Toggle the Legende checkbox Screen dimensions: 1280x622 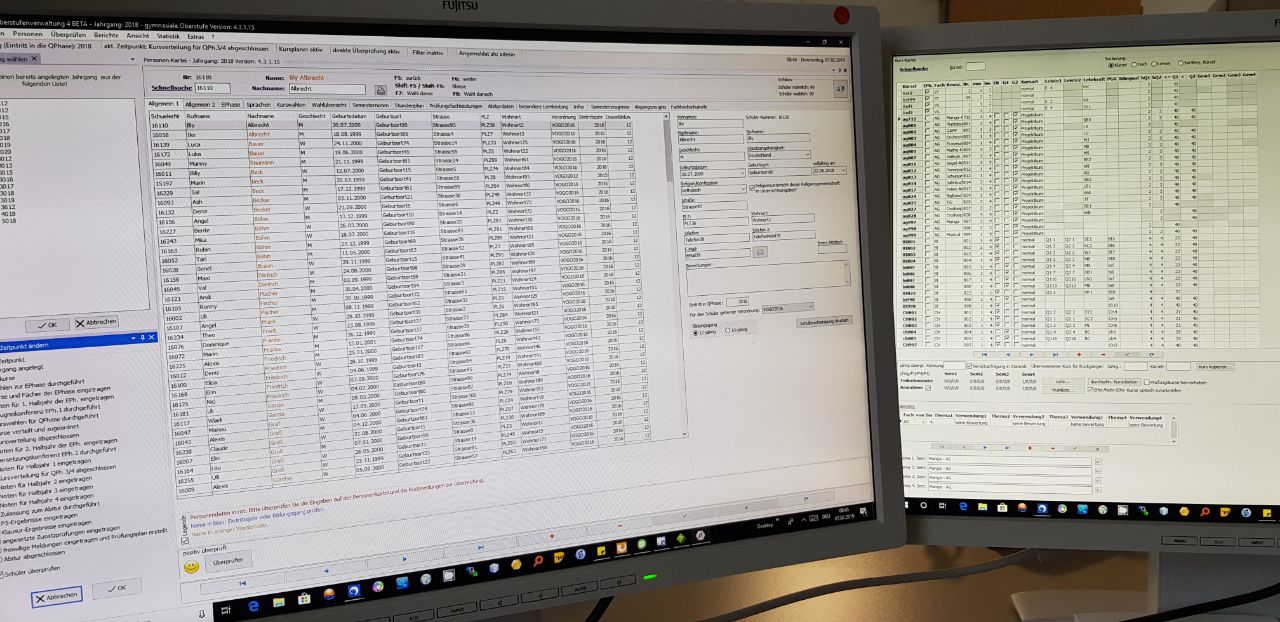(x=185, y=541)
